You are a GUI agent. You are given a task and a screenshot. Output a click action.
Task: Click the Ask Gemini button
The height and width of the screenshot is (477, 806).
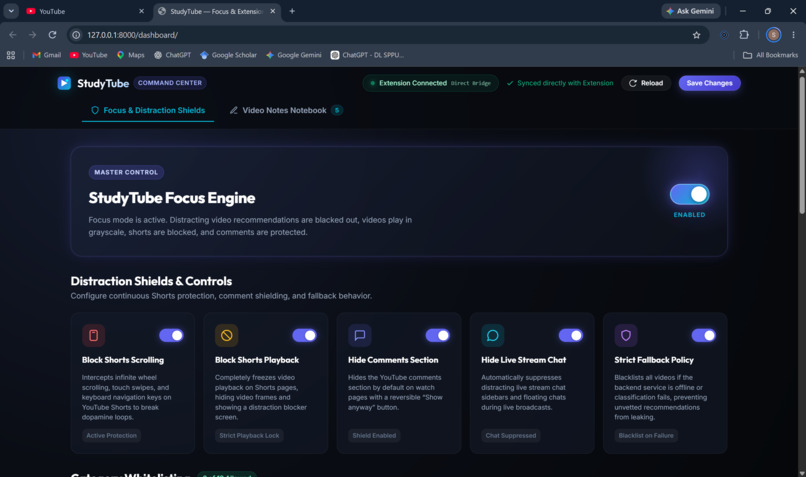[690, 11]
